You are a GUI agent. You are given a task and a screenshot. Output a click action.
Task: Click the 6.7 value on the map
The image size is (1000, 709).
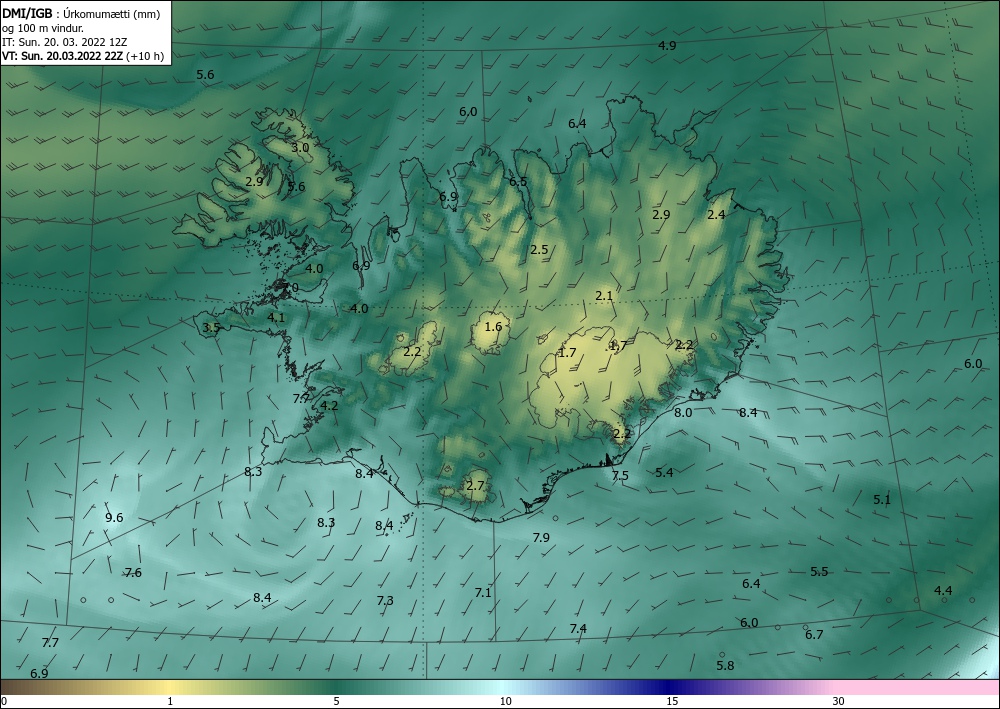814,634
